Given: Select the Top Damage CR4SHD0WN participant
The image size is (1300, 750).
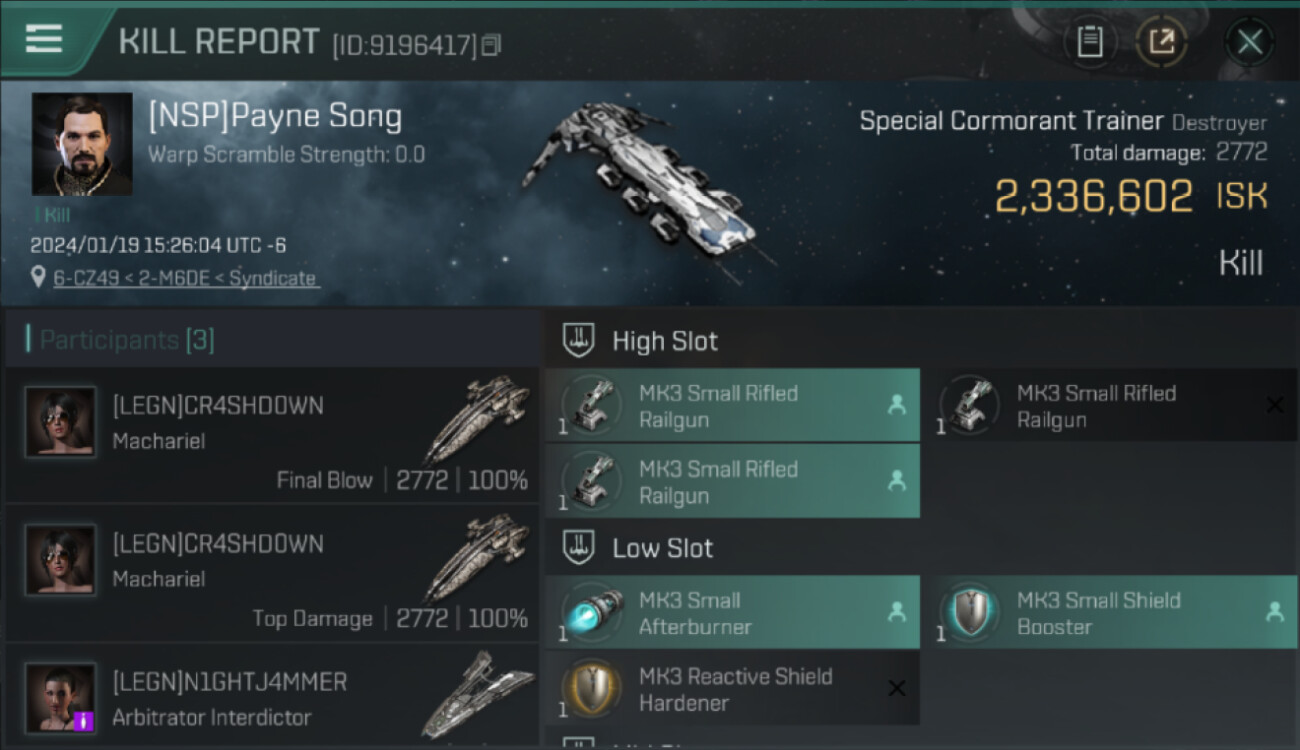Looking at the screenshot, I should (272, 573).
